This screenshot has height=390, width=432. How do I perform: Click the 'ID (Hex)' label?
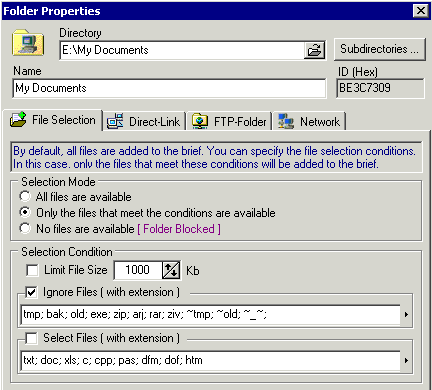(x=358, y=72)
